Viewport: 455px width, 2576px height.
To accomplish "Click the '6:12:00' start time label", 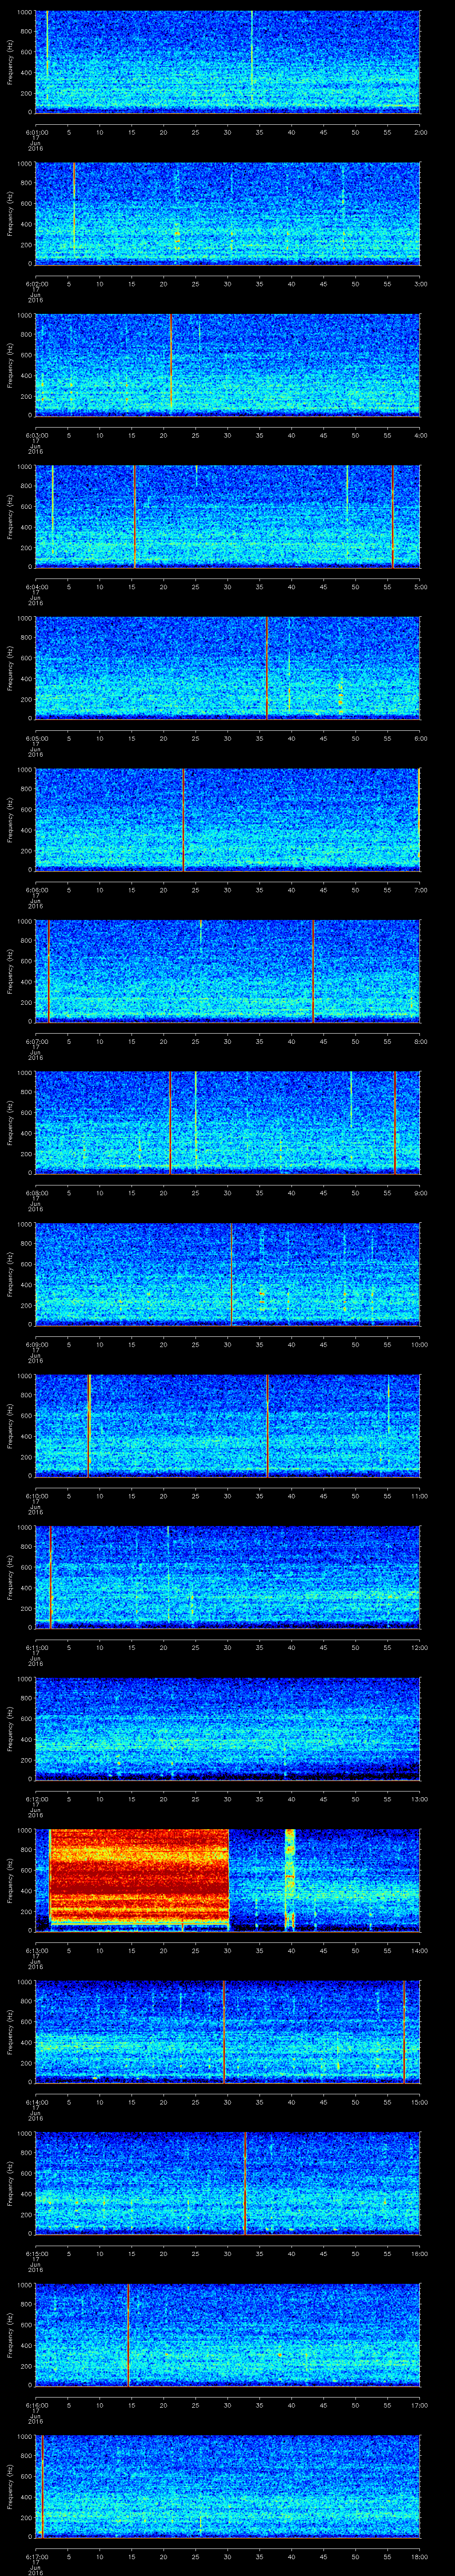I will point(36,1799).
